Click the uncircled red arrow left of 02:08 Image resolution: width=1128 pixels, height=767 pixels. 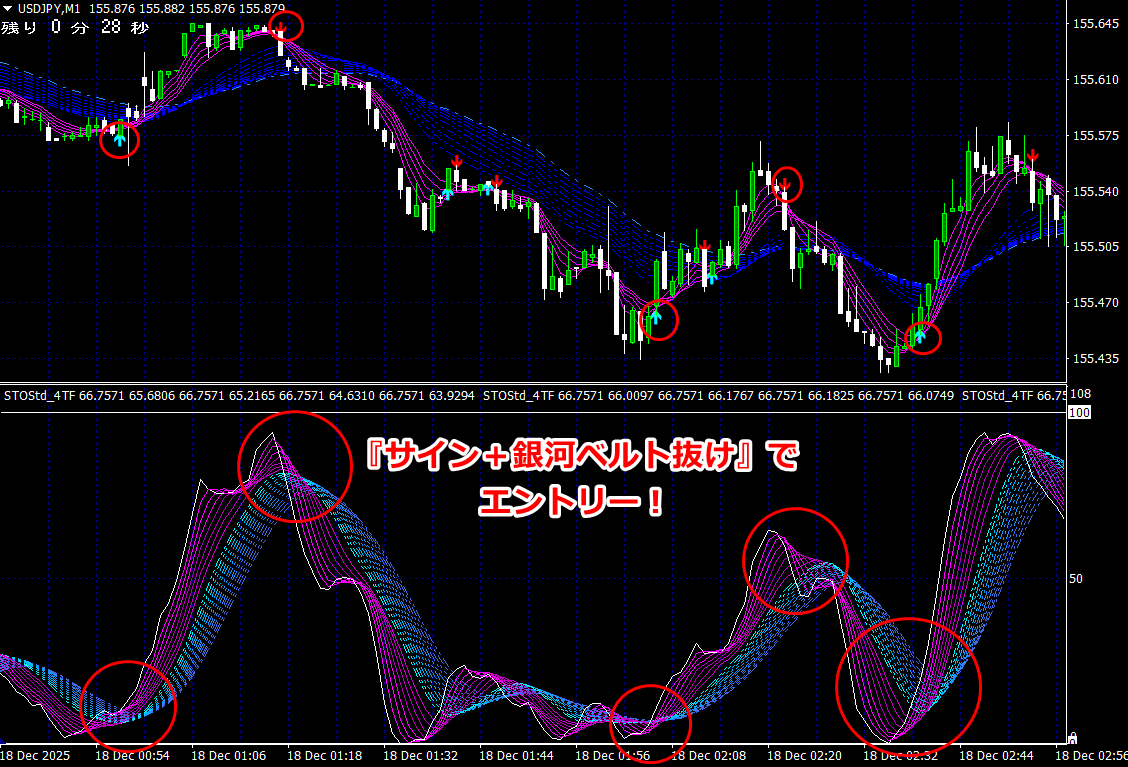pyautogui.click(x=705, y=246)
